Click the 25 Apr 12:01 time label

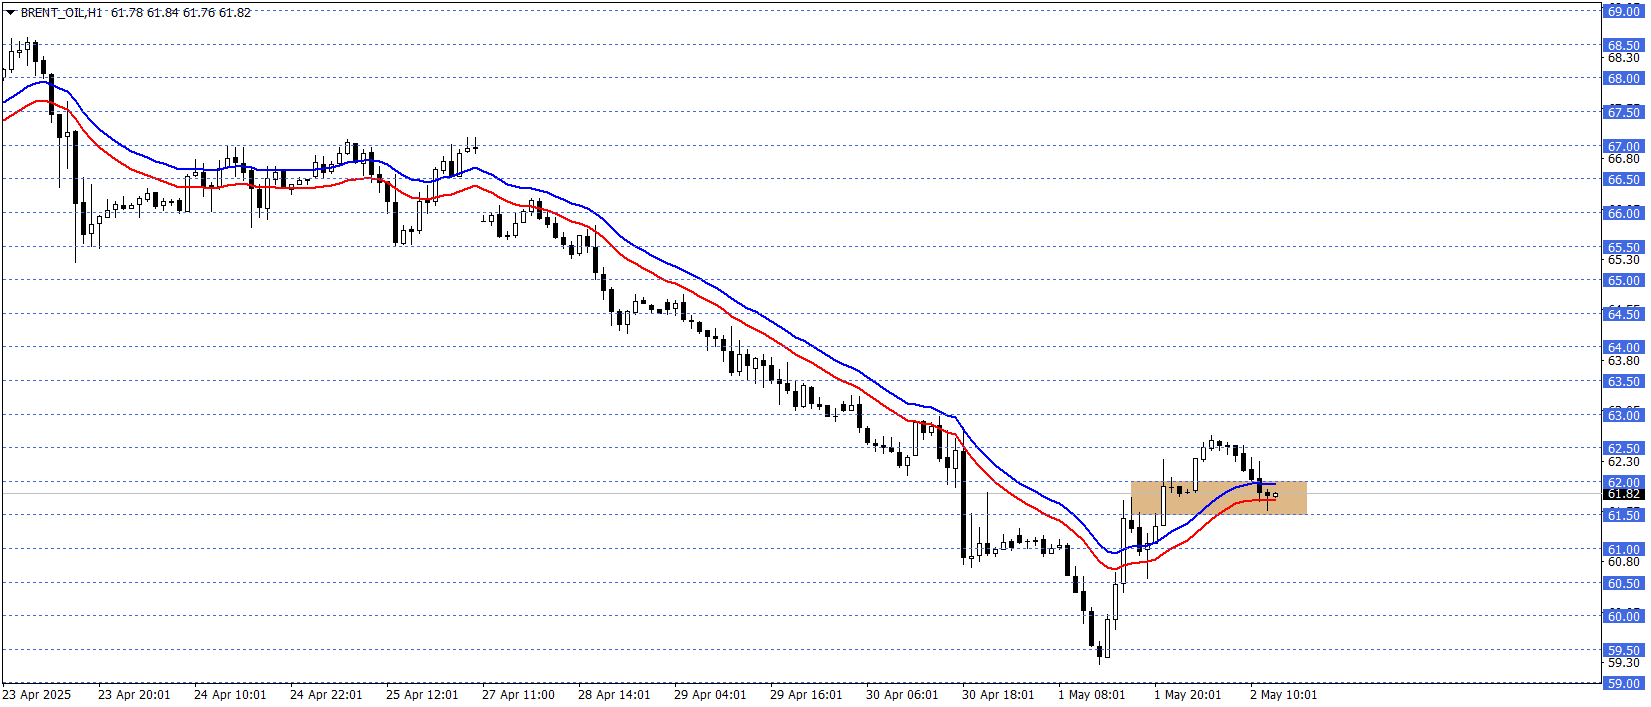click(x=422, y=695)
